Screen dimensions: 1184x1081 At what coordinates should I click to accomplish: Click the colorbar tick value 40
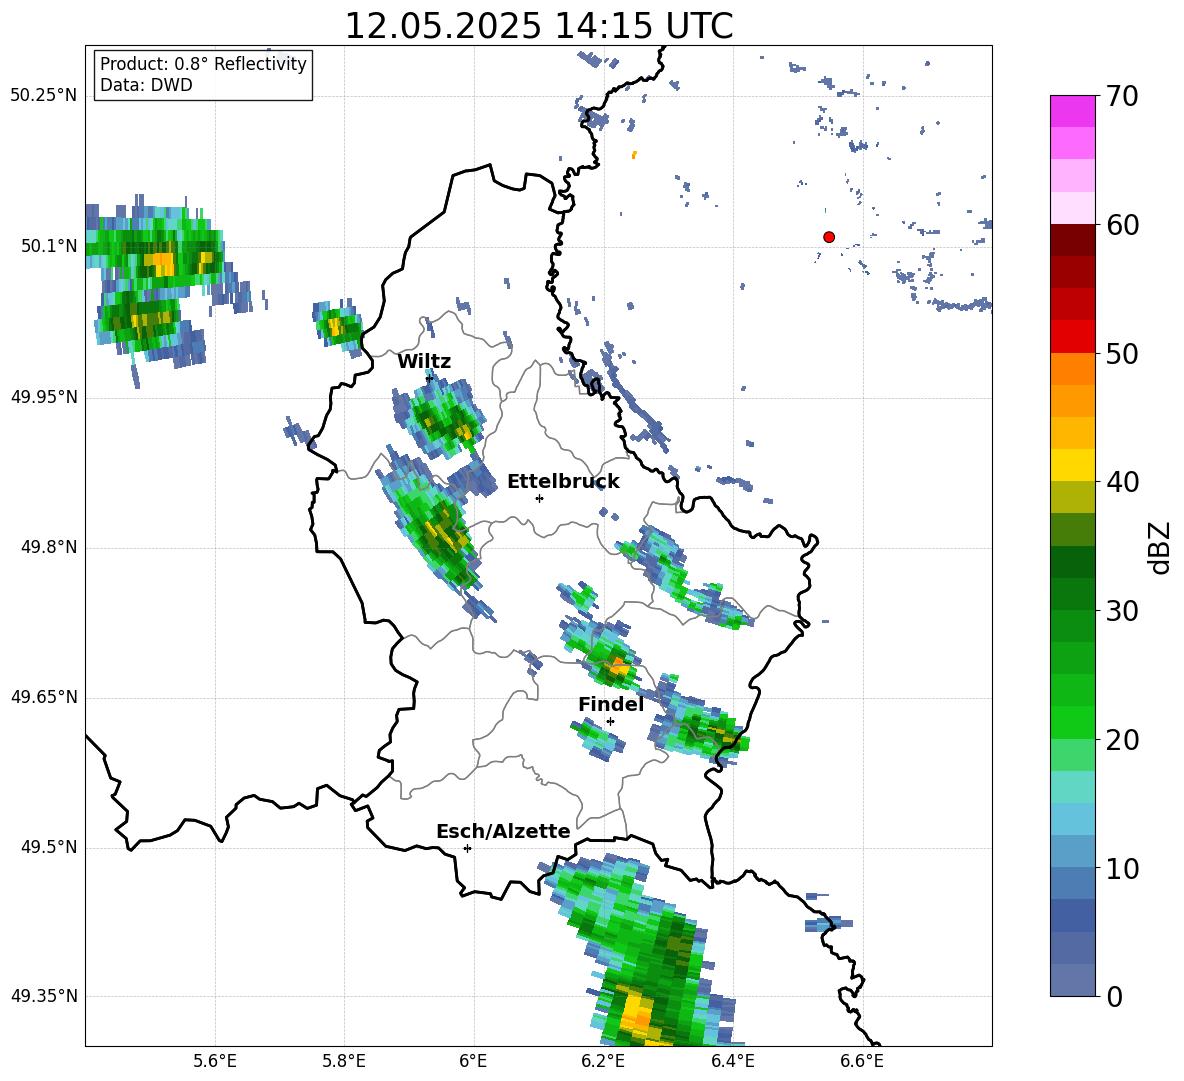click(x=1123, y=482)
